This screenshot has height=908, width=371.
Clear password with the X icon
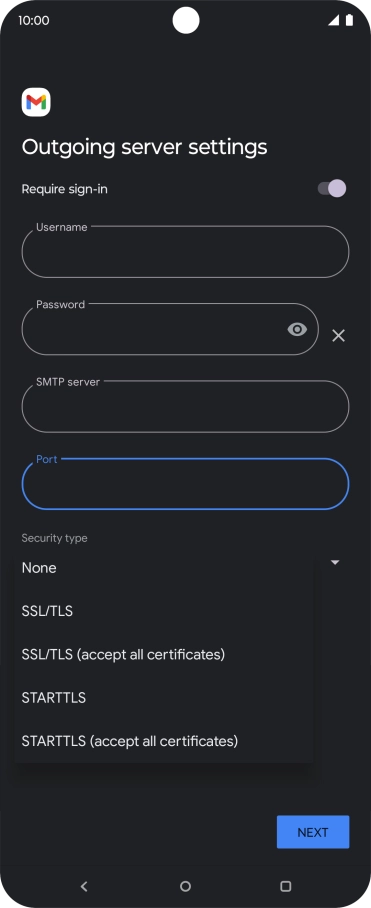click(338, 335)
